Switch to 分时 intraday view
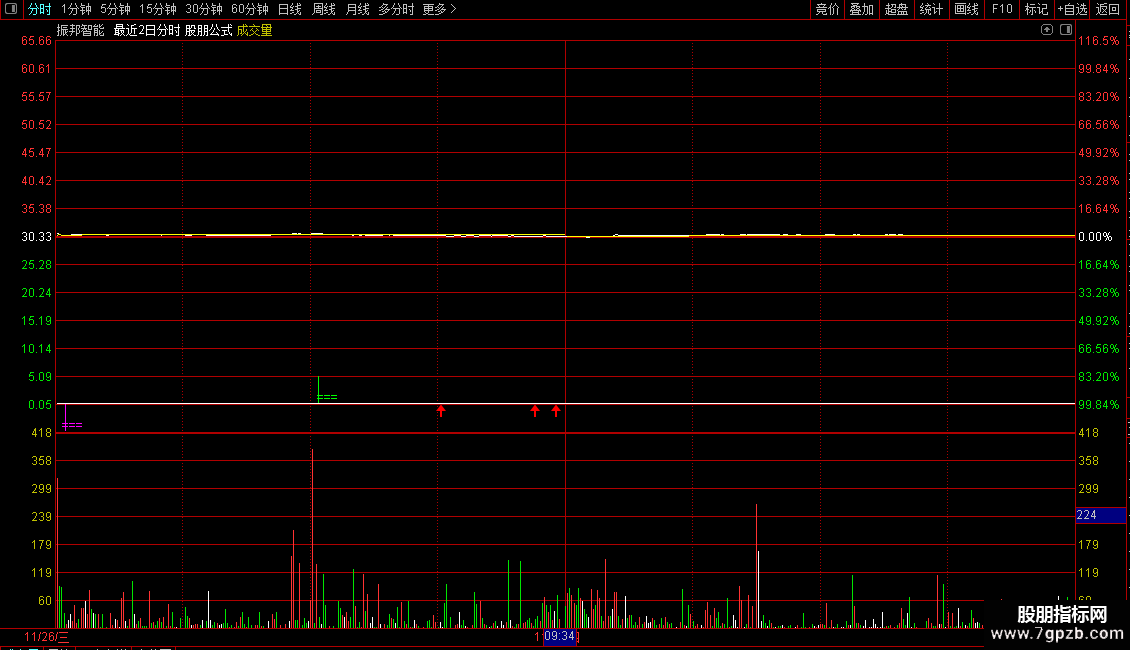 tap(40, 9)
